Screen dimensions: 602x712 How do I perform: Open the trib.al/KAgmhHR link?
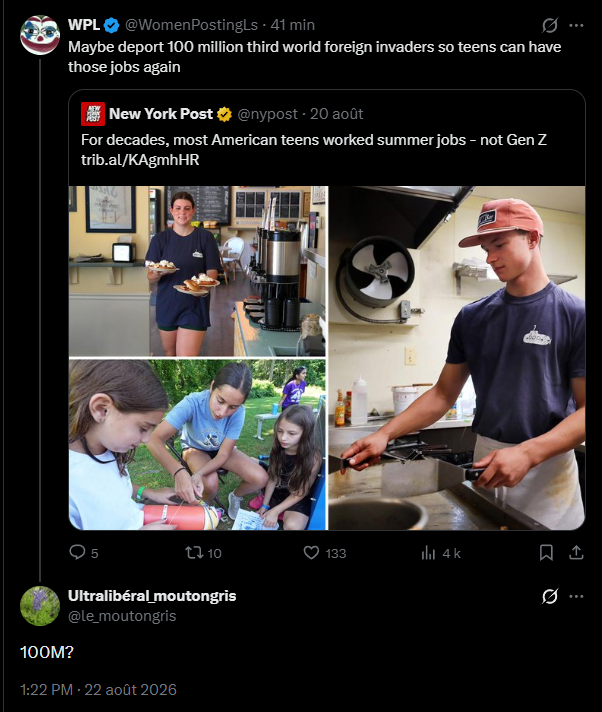point(140,160)
